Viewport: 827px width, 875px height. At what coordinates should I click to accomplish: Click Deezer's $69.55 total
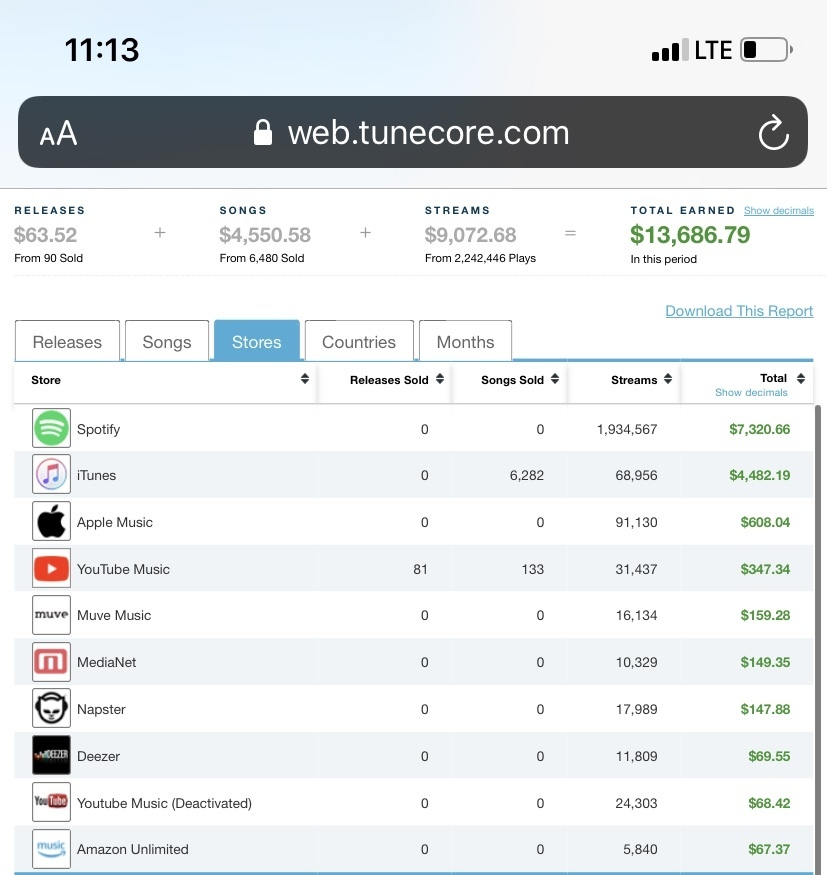(769, 756)
